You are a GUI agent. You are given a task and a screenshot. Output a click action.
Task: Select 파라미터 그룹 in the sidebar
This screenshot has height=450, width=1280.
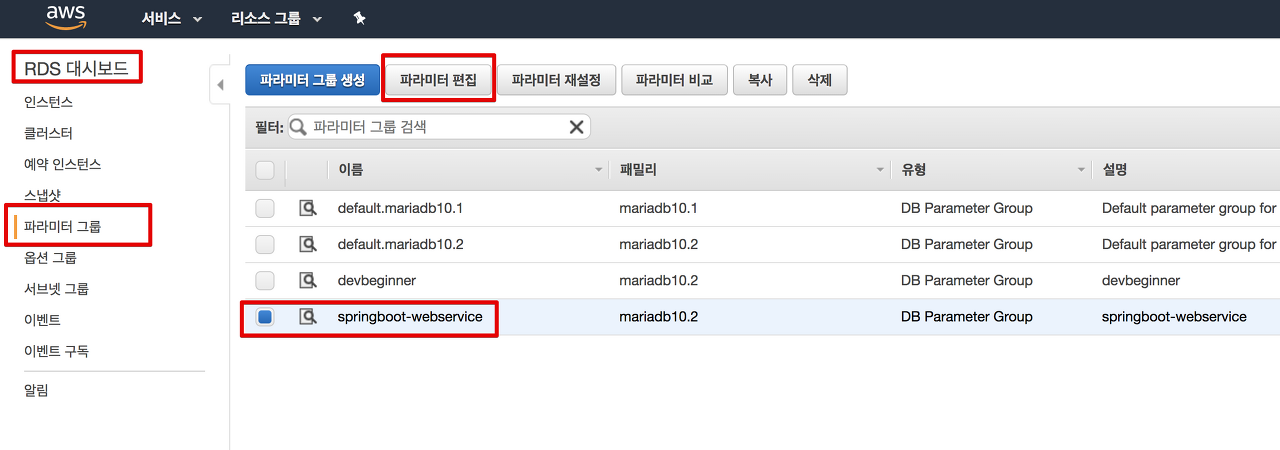pos(62,226)
